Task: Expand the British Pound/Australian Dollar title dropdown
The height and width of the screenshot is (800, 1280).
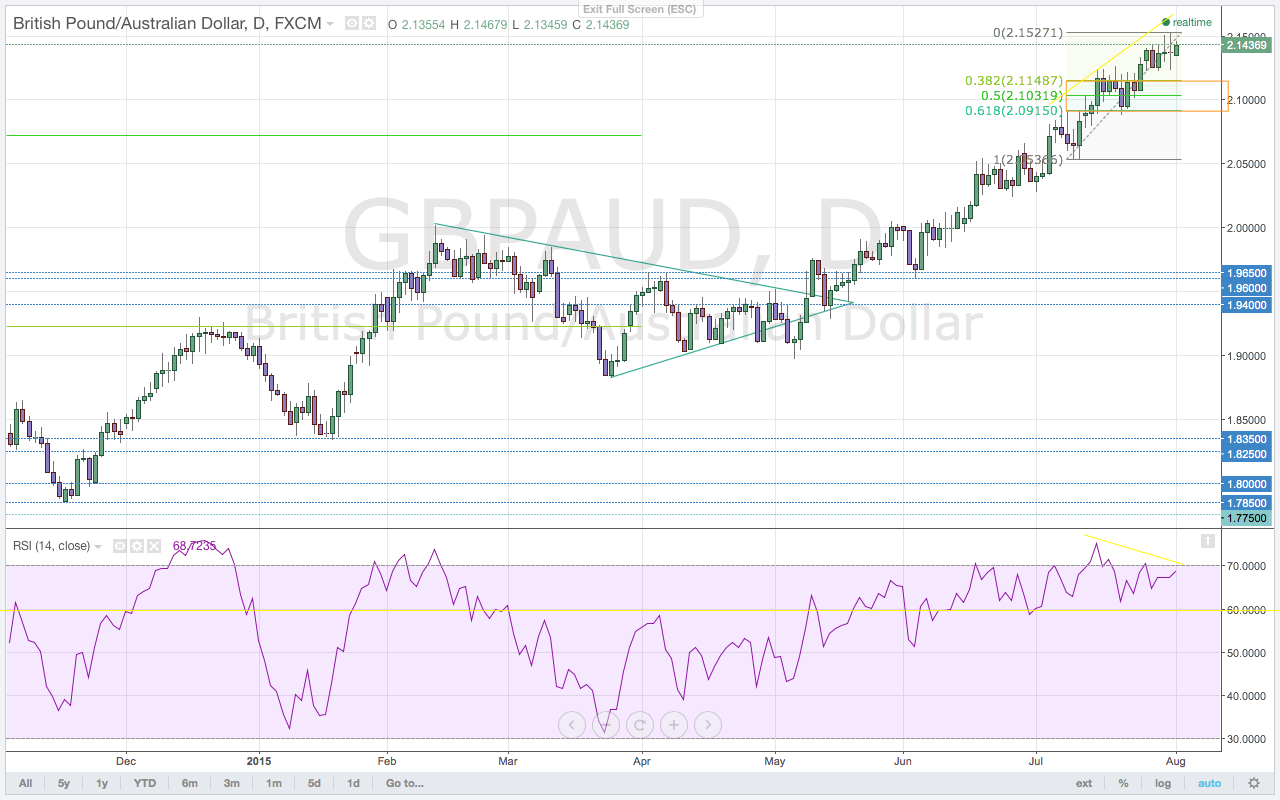Action: pos(330,24)
